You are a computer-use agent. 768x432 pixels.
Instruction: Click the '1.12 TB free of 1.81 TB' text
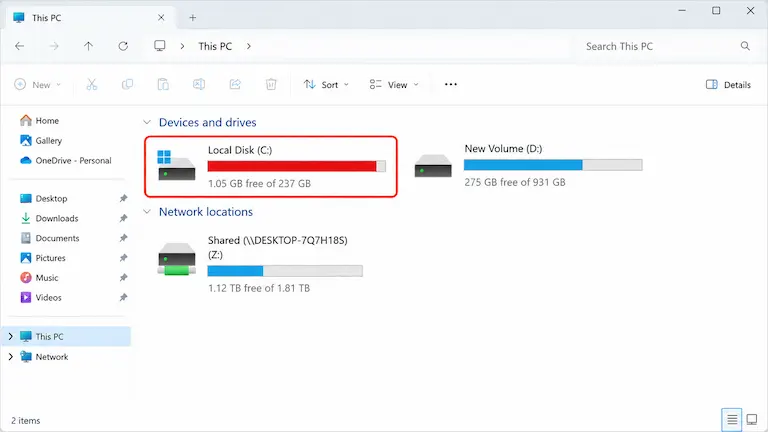click(x=259, y=288)
